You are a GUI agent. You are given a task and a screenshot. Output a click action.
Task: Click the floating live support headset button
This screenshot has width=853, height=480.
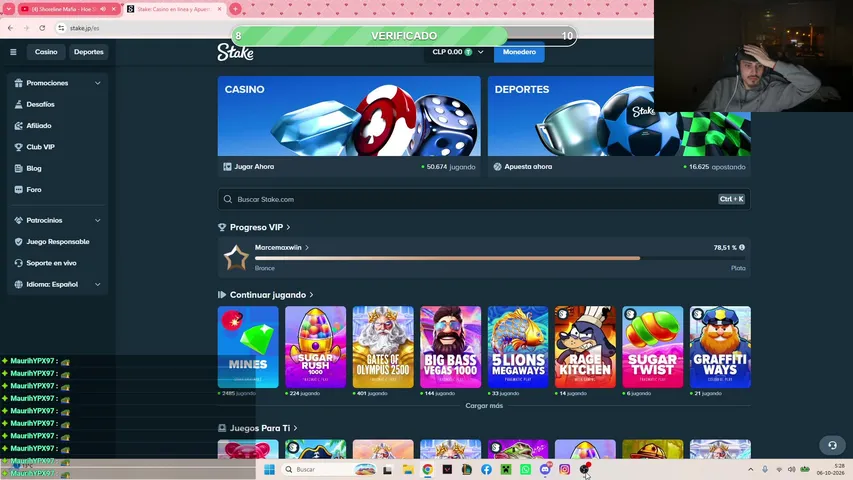[832, 445]
